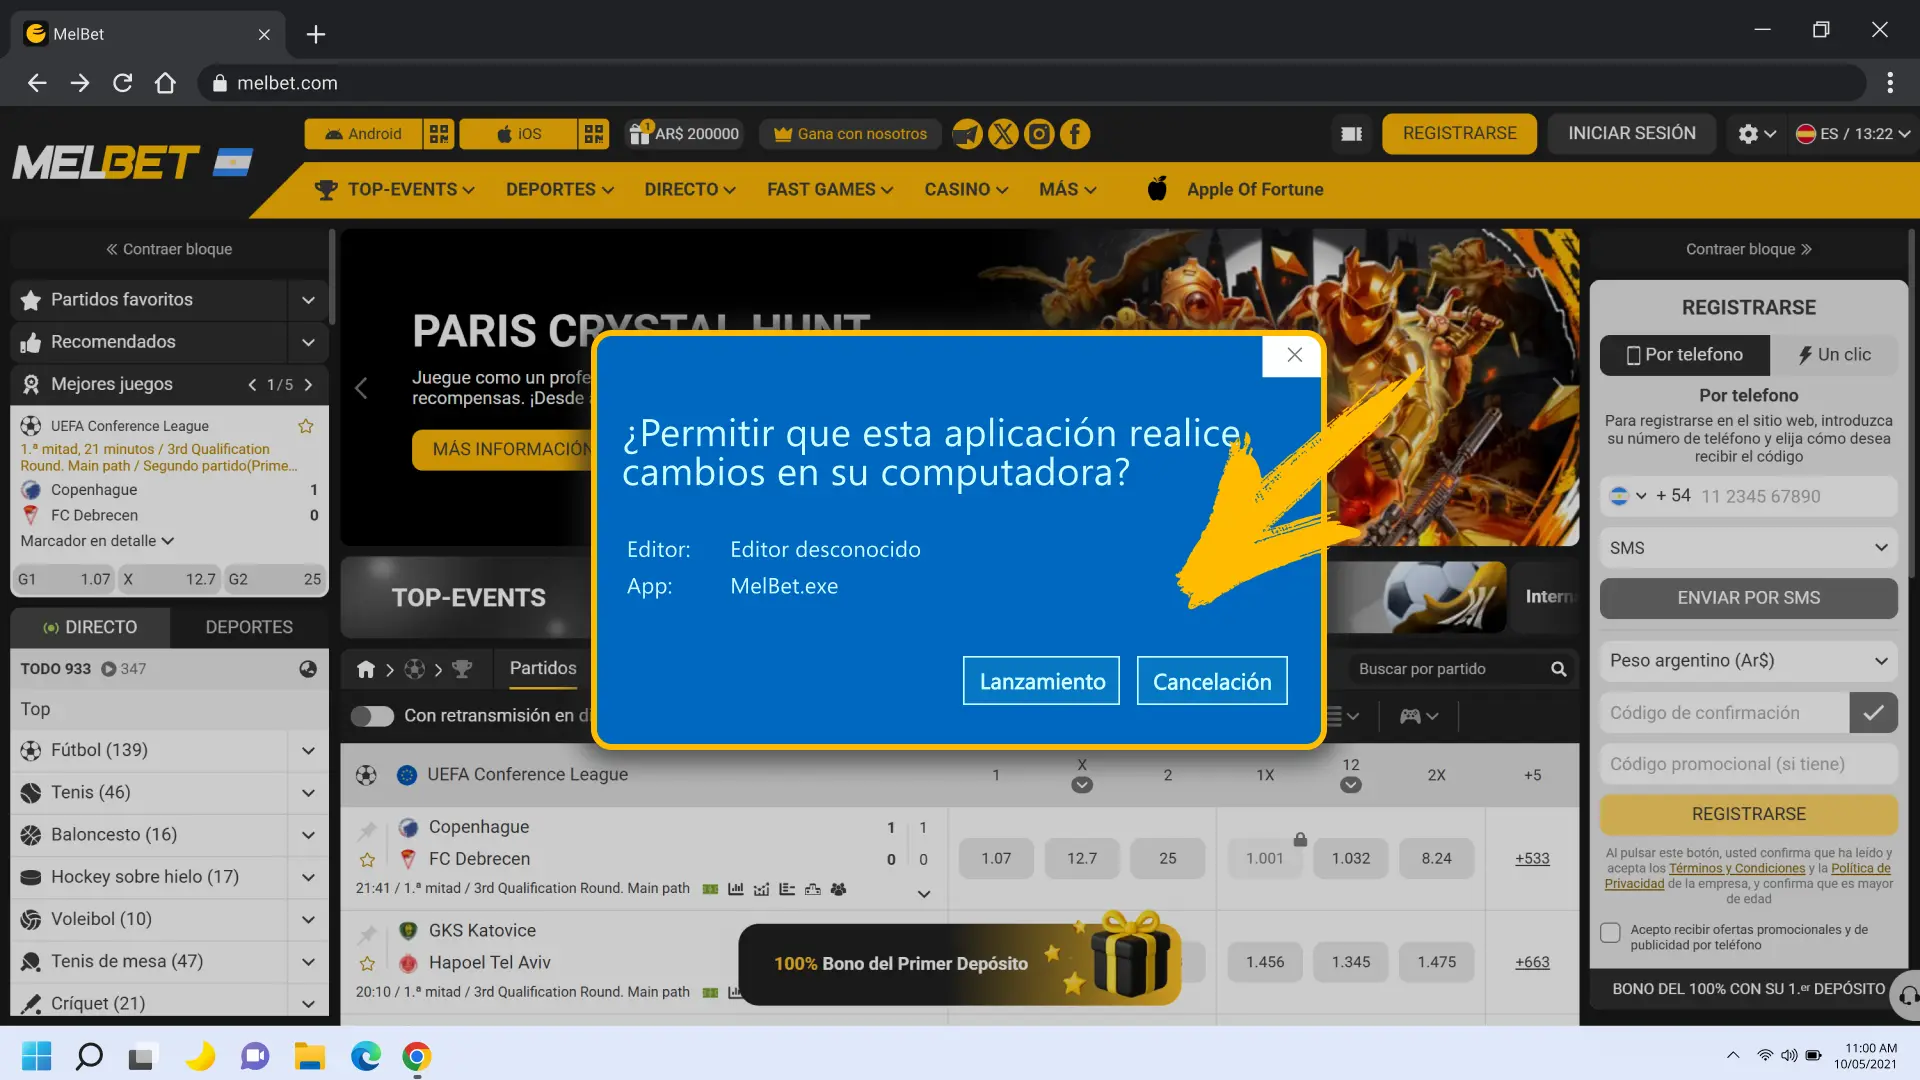Close the permission dialog with X
The image size is (1920, 1080).
point(1294,355)
